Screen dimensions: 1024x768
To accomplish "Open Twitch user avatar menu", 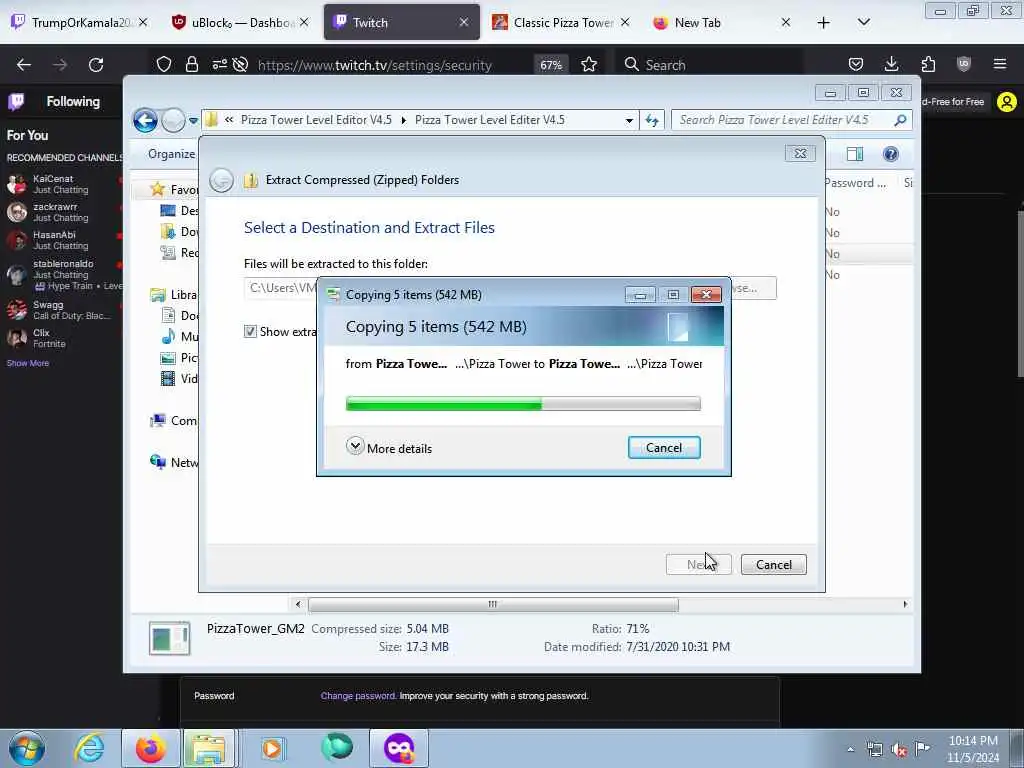I will 1006,102.
